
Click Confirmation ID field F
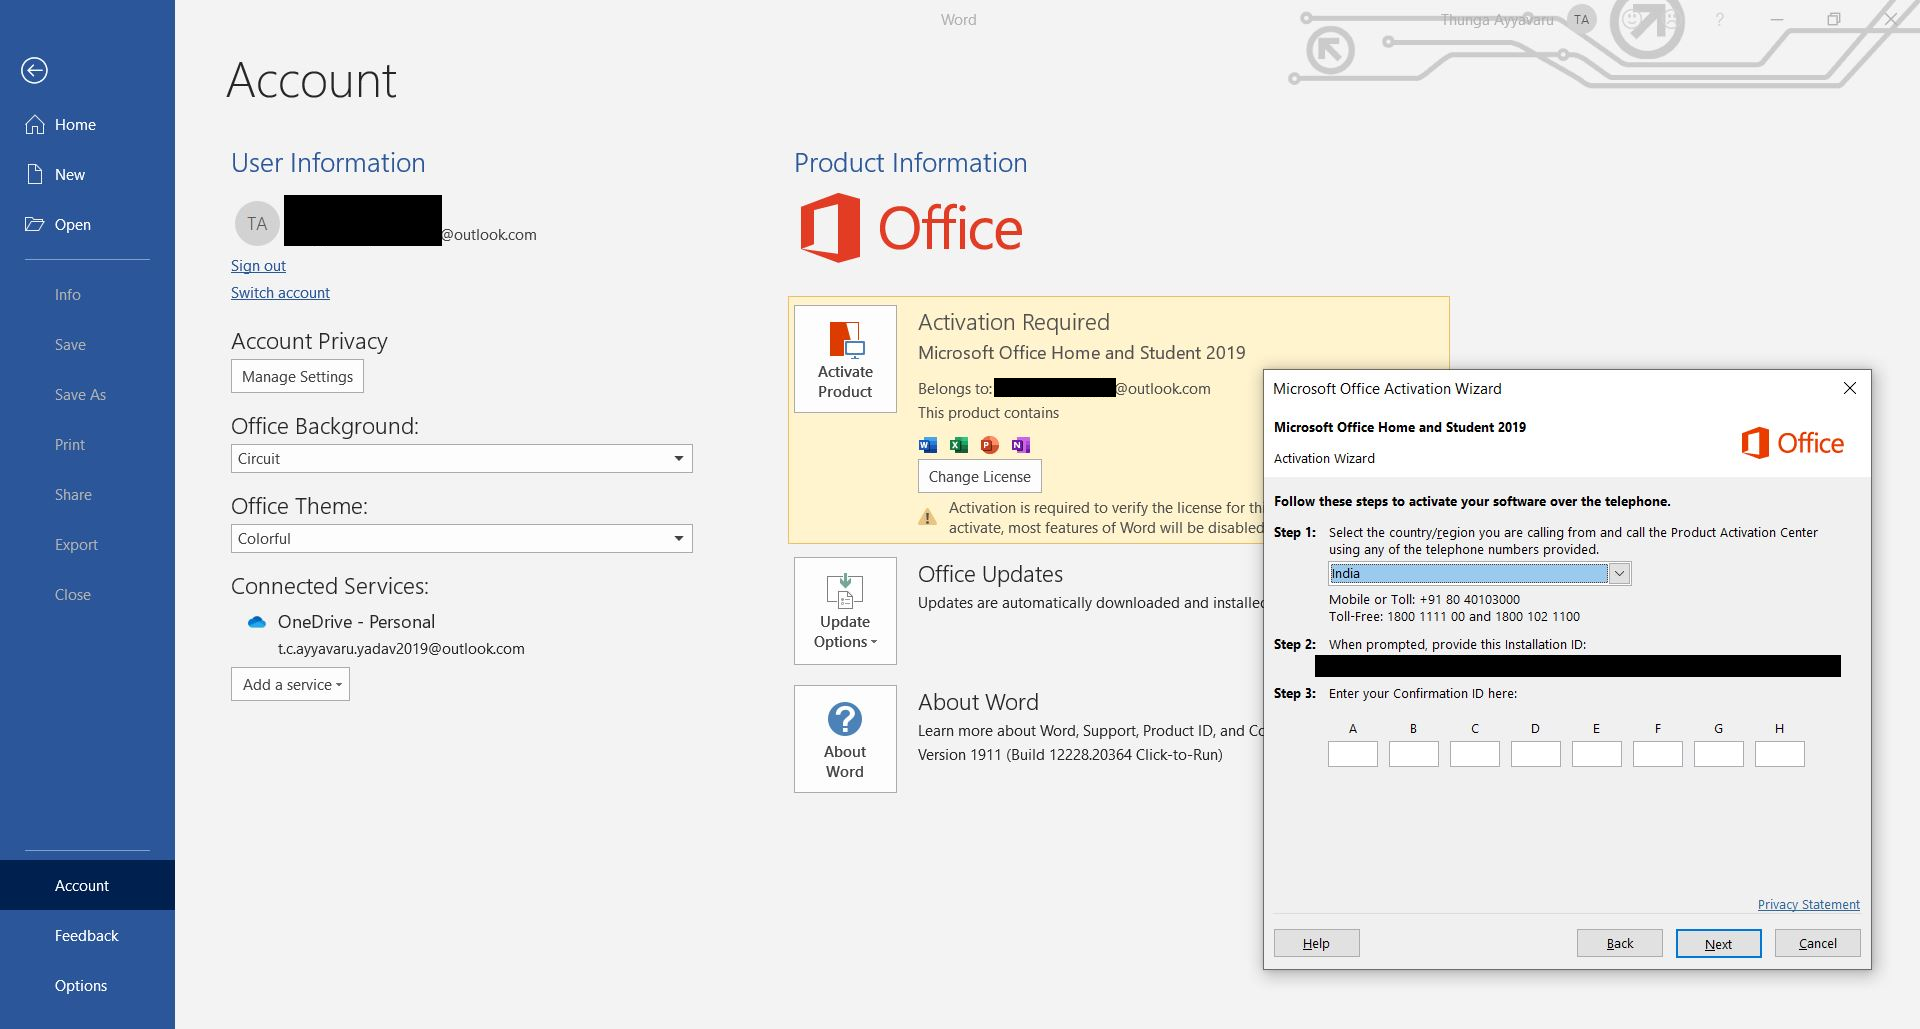tap(1657, 754)
